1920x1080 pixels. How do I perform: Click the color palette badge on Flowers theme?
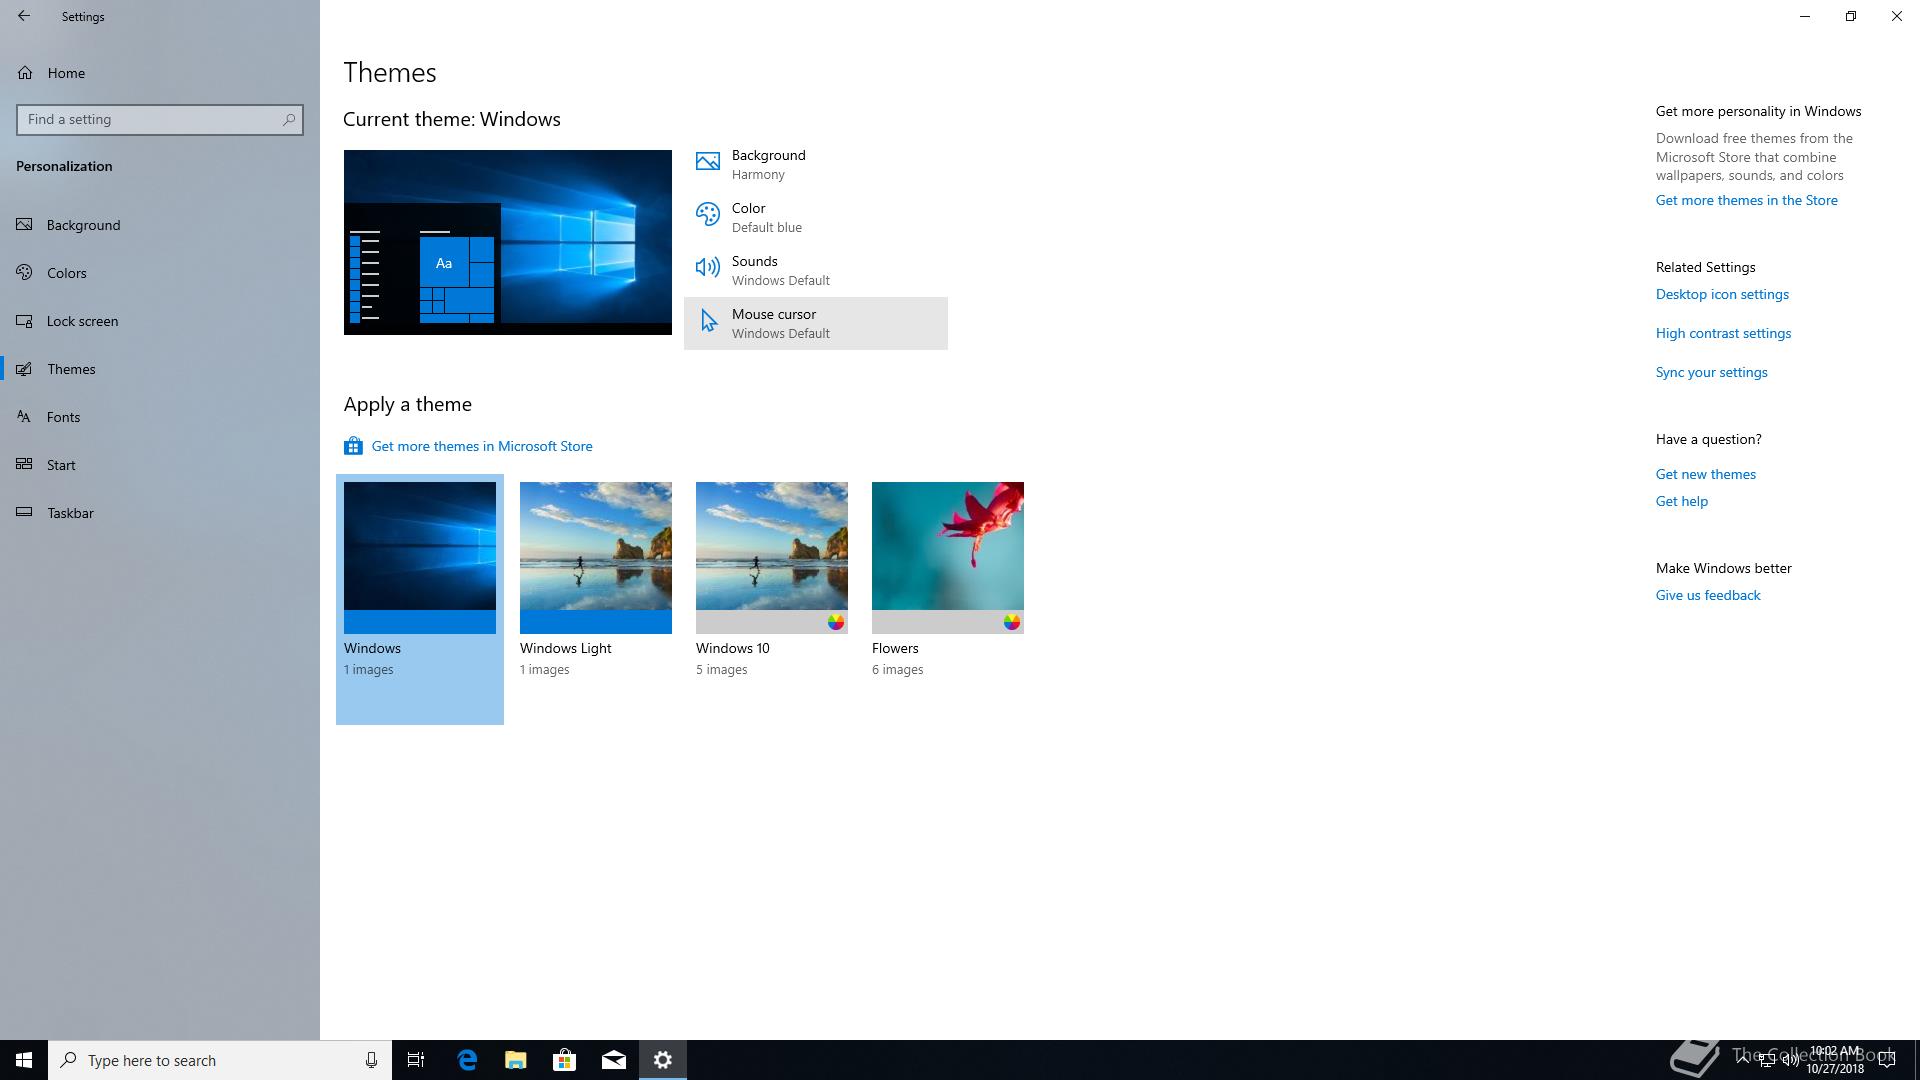pos(1012,622)
